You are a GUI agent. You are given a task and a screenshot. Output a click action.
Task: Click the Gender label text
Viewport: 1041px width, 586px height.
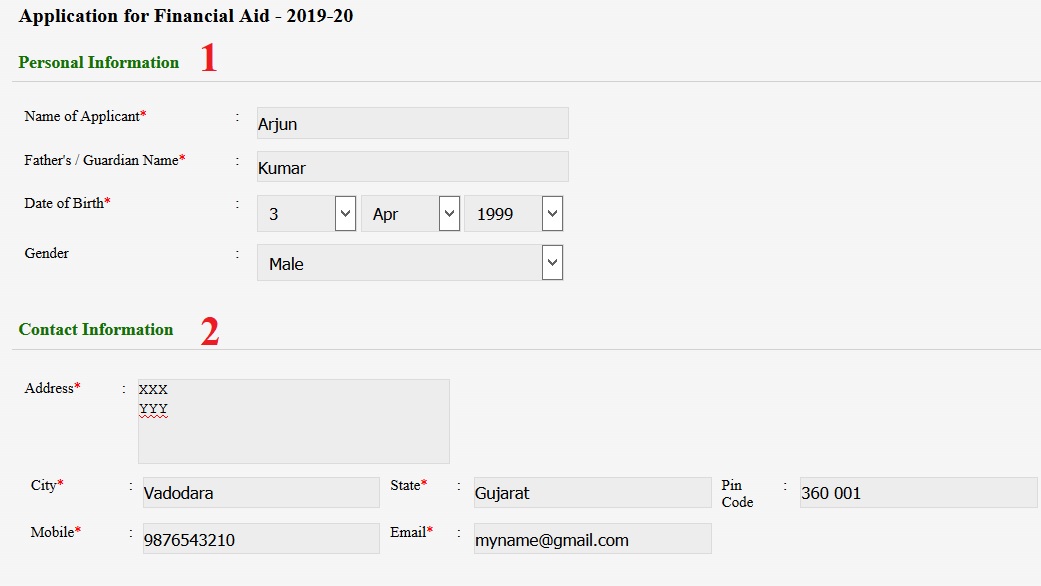[x=46, y=253]
